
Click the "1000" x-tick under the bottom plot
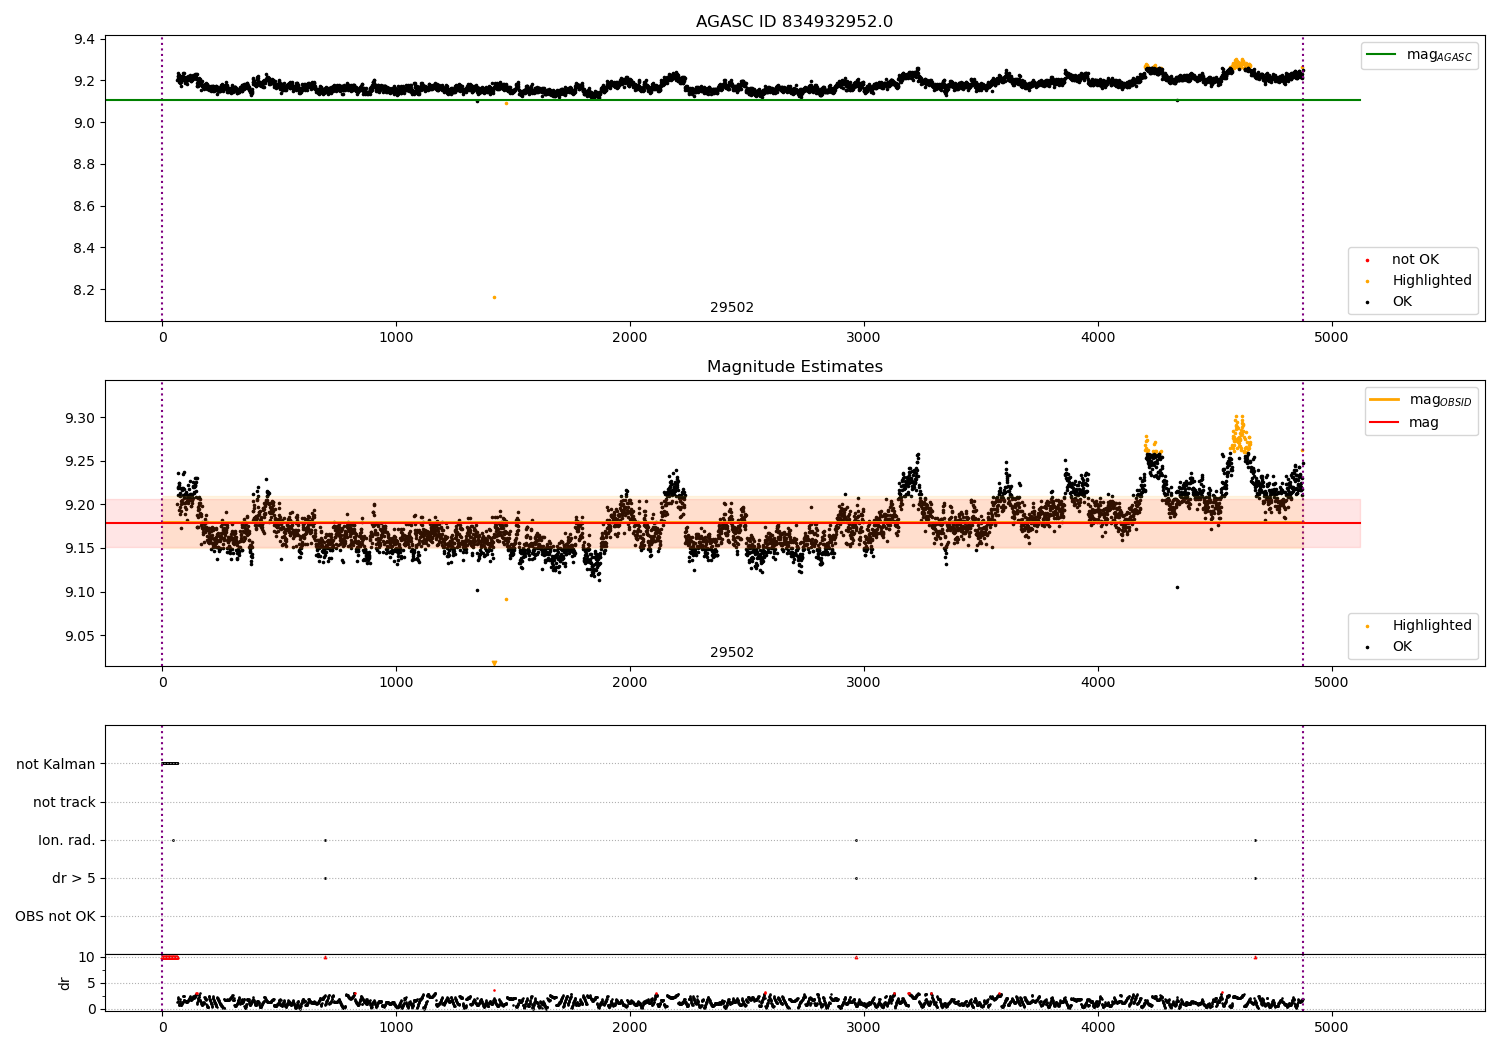(x=396, y=1028)
